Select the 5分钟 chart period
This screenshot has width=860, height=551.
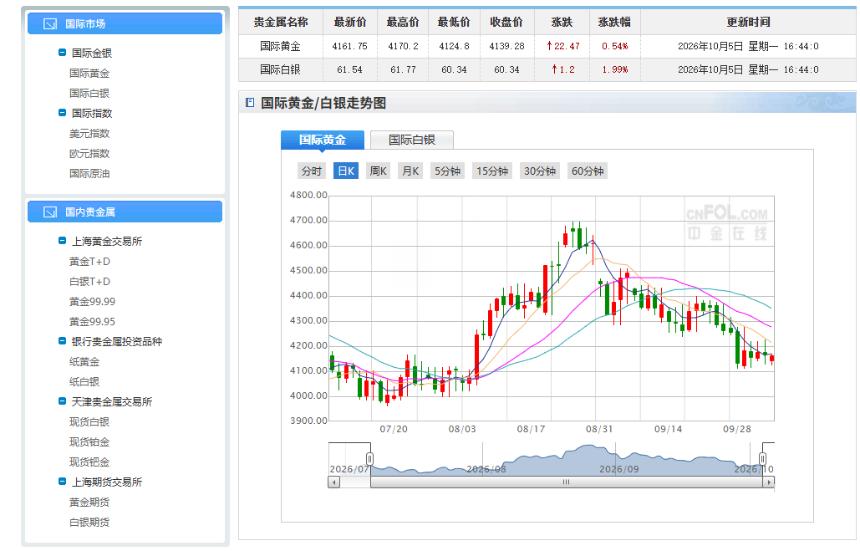(448, 171)
